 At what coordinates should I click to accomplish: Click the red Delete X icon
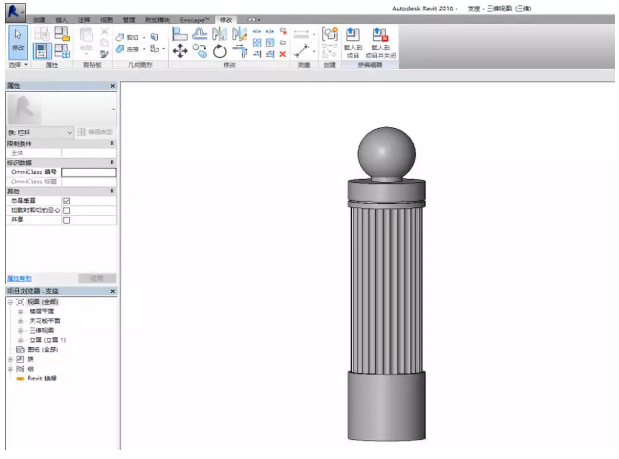click(x=283, y=54)
